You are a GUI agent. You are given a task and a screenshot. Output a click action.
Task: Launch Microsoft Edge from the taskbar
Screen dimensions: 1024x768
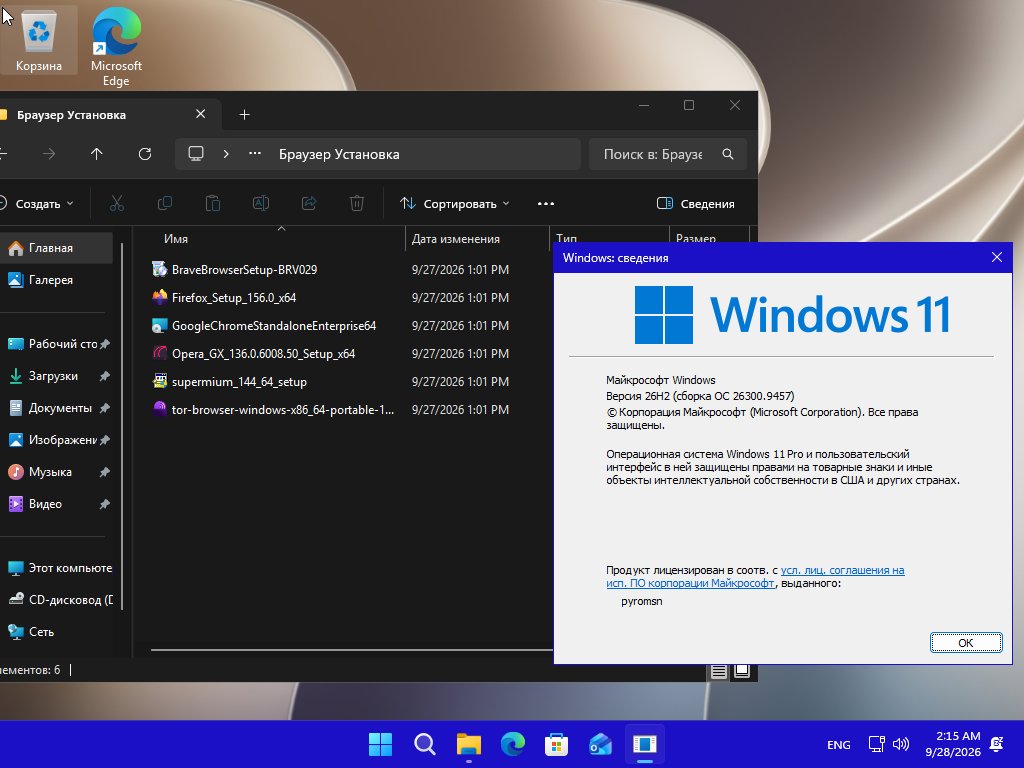pyautogui.click(x=513, y=744)
